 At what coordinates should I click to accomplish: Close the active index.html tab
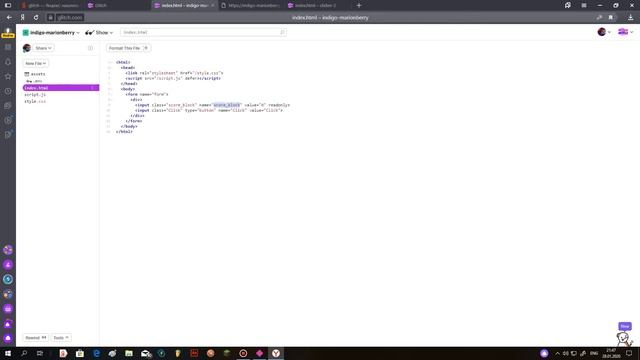coord(212,5)
